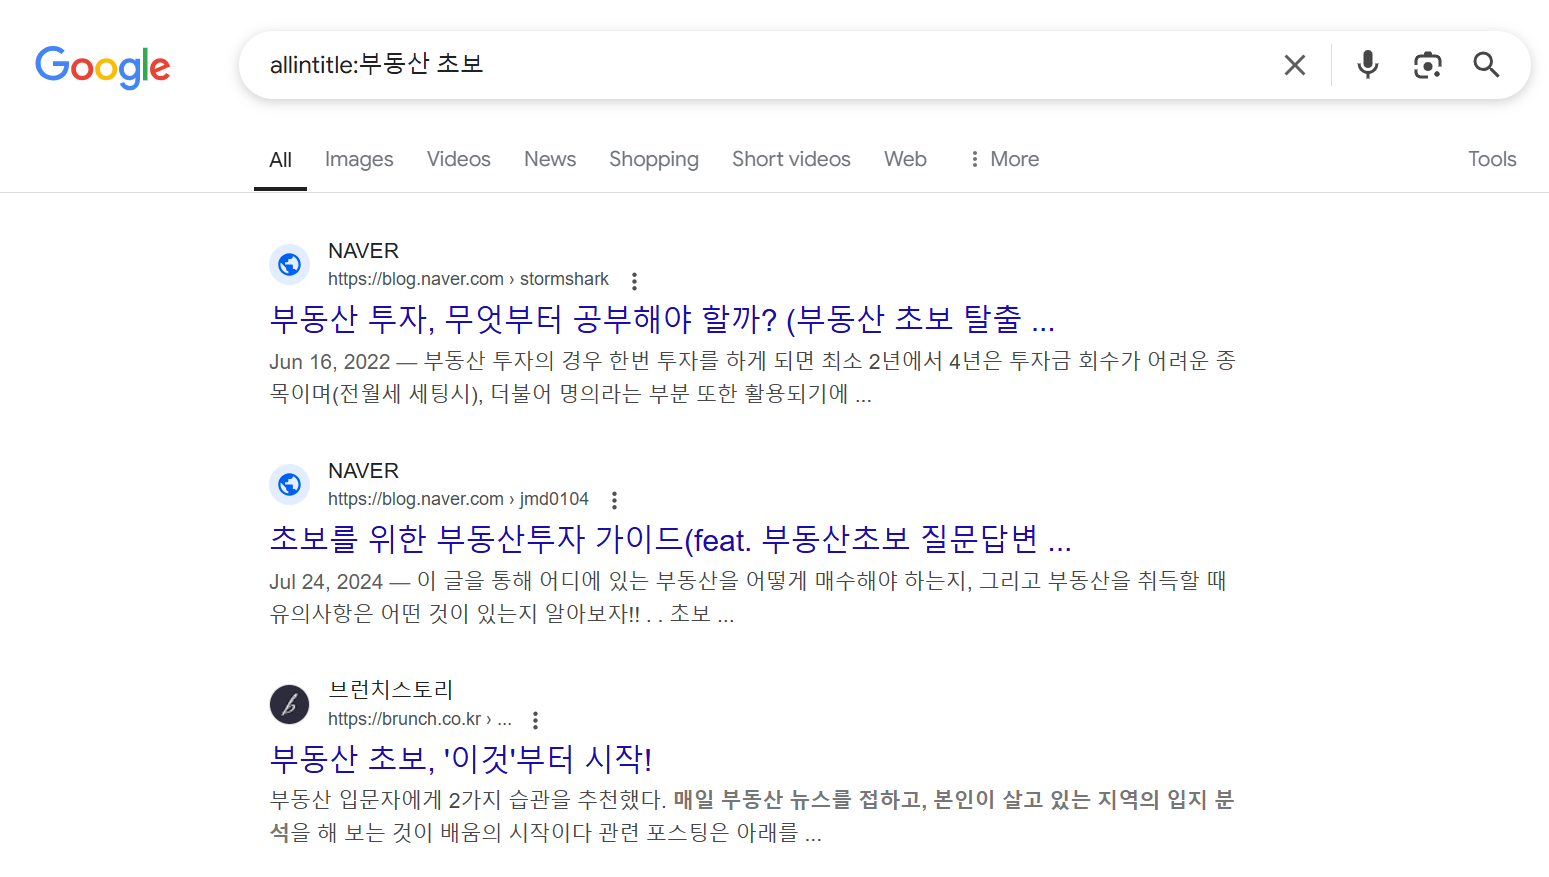Click the blog.naver.com › stormshark URL
The height and width of the screenshot is (877, 1549).
coord(468,279)
